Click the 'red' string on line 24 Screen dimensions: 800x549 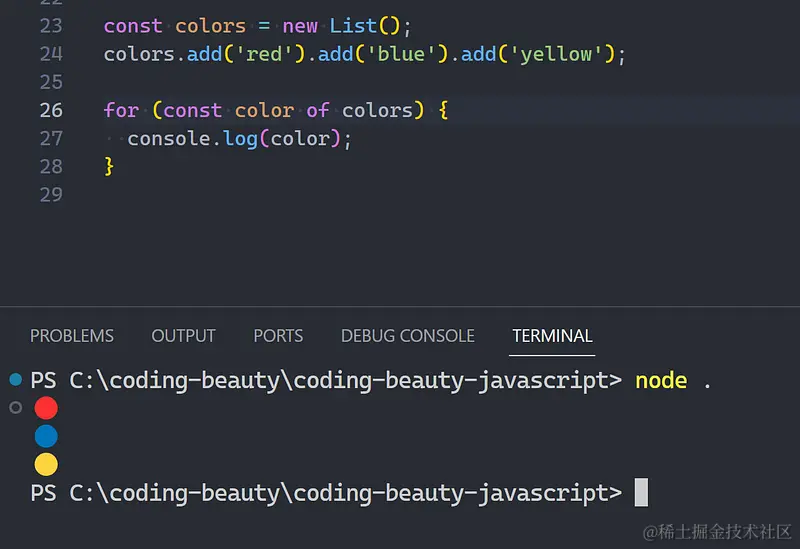pos(264,54)
